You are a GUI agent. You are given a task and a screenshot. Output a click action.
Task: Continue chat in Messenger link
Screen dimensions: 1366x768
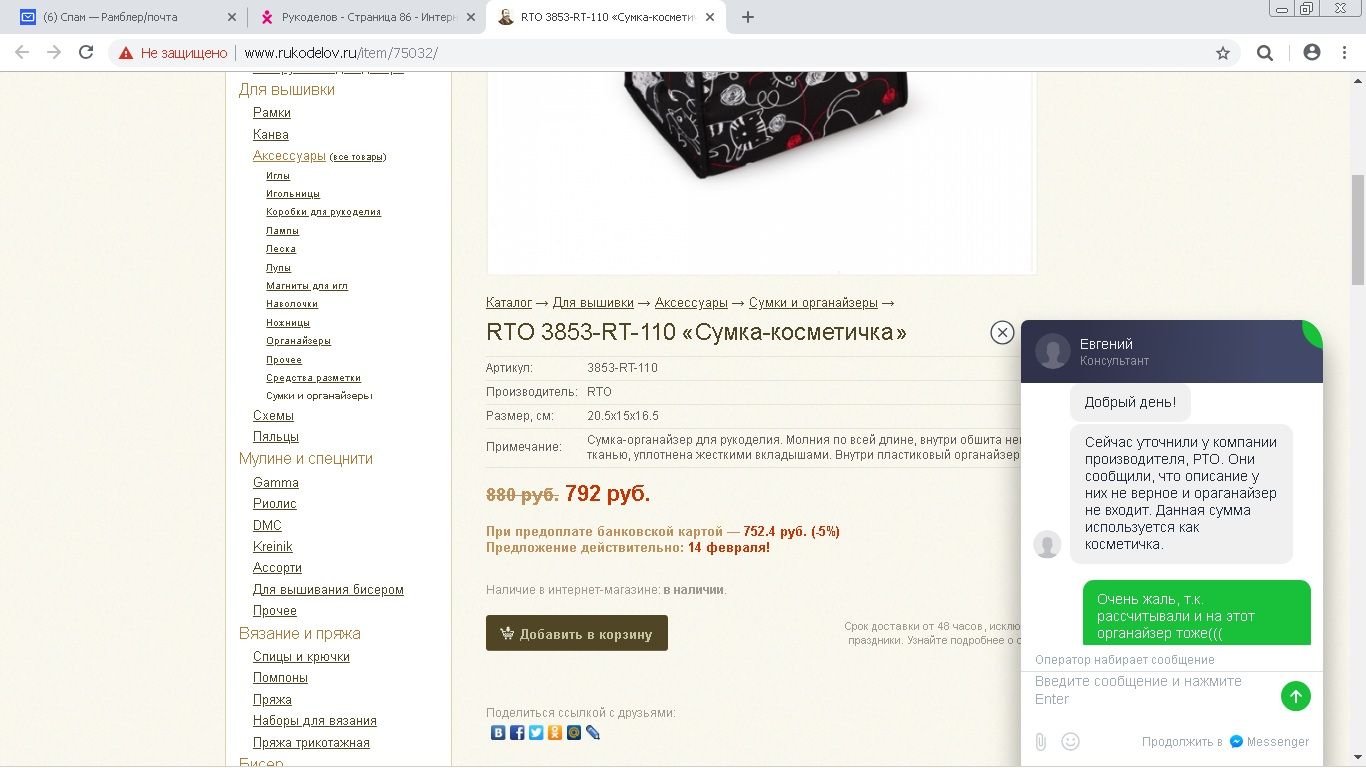point(1225,742)
